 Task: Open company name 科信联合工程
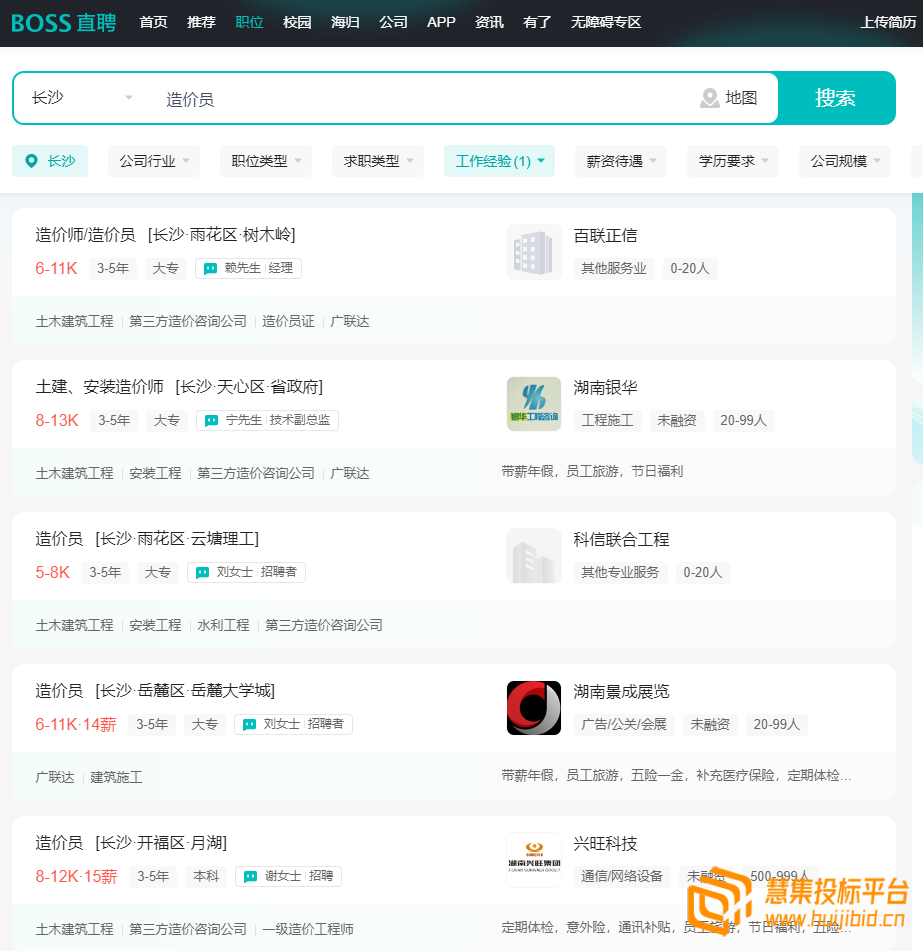(x=621, y=539)
